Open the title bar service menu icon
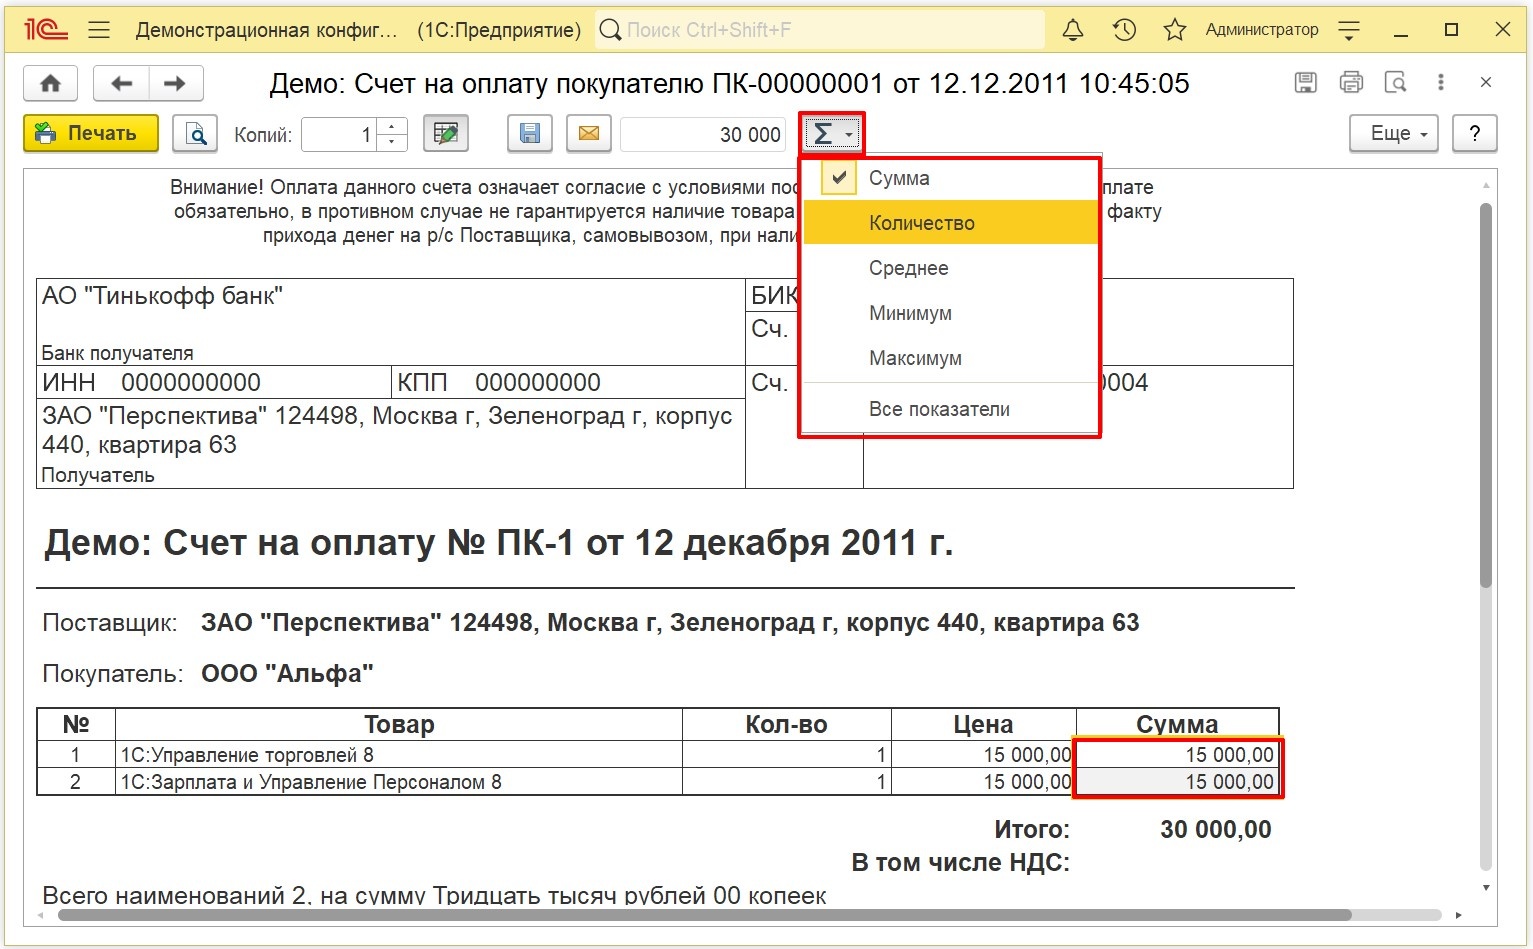The image size is (1533, 949). [x=1349, y=31]
